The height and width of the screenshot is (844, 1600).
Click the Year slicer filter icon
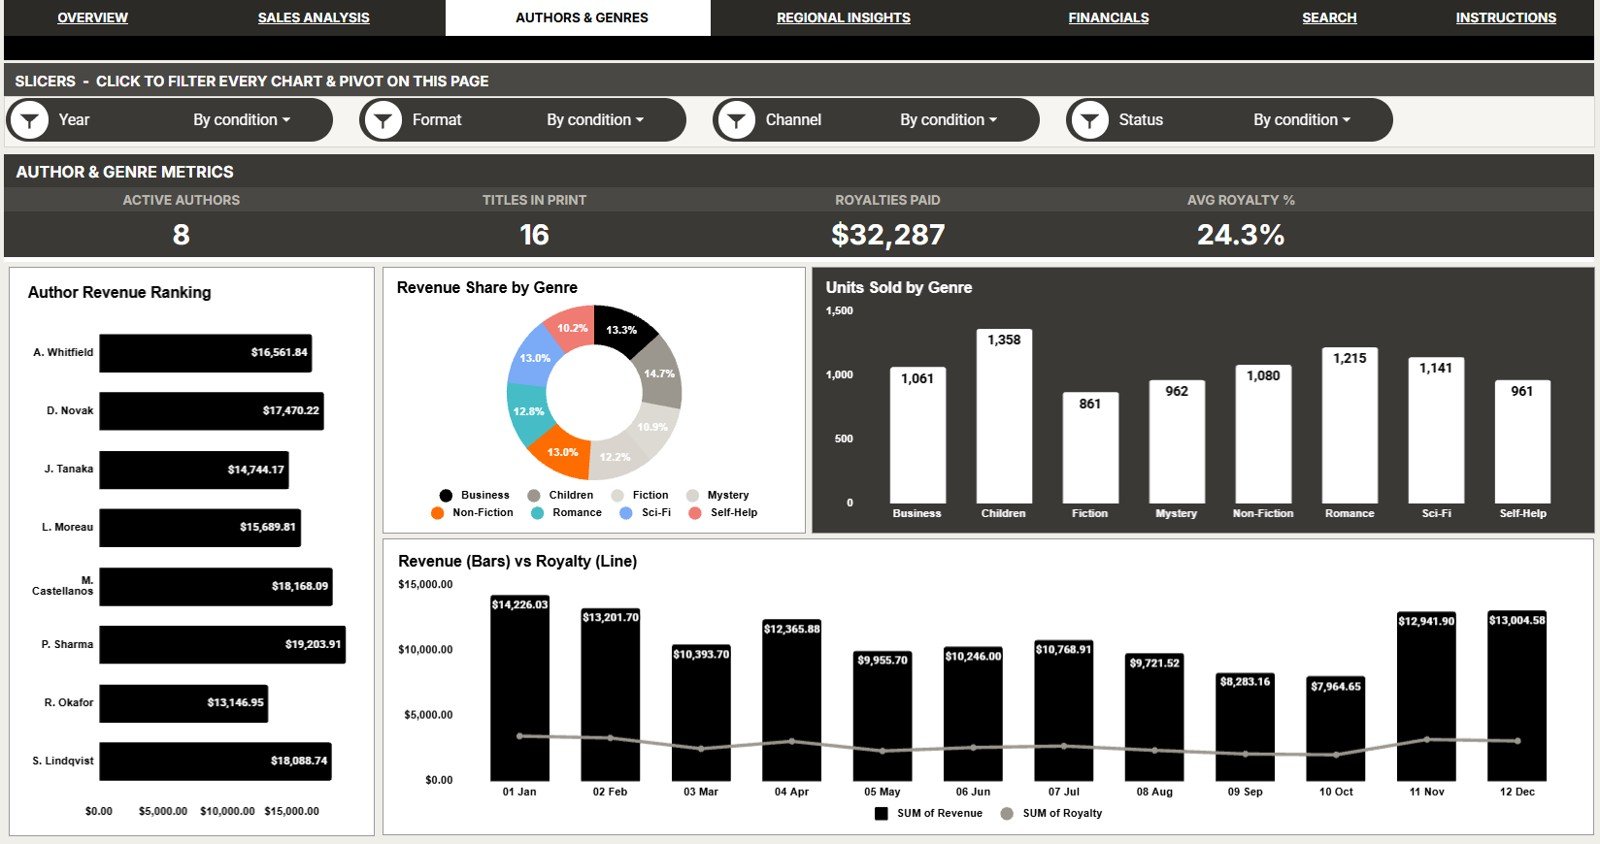tap(30, 120)
